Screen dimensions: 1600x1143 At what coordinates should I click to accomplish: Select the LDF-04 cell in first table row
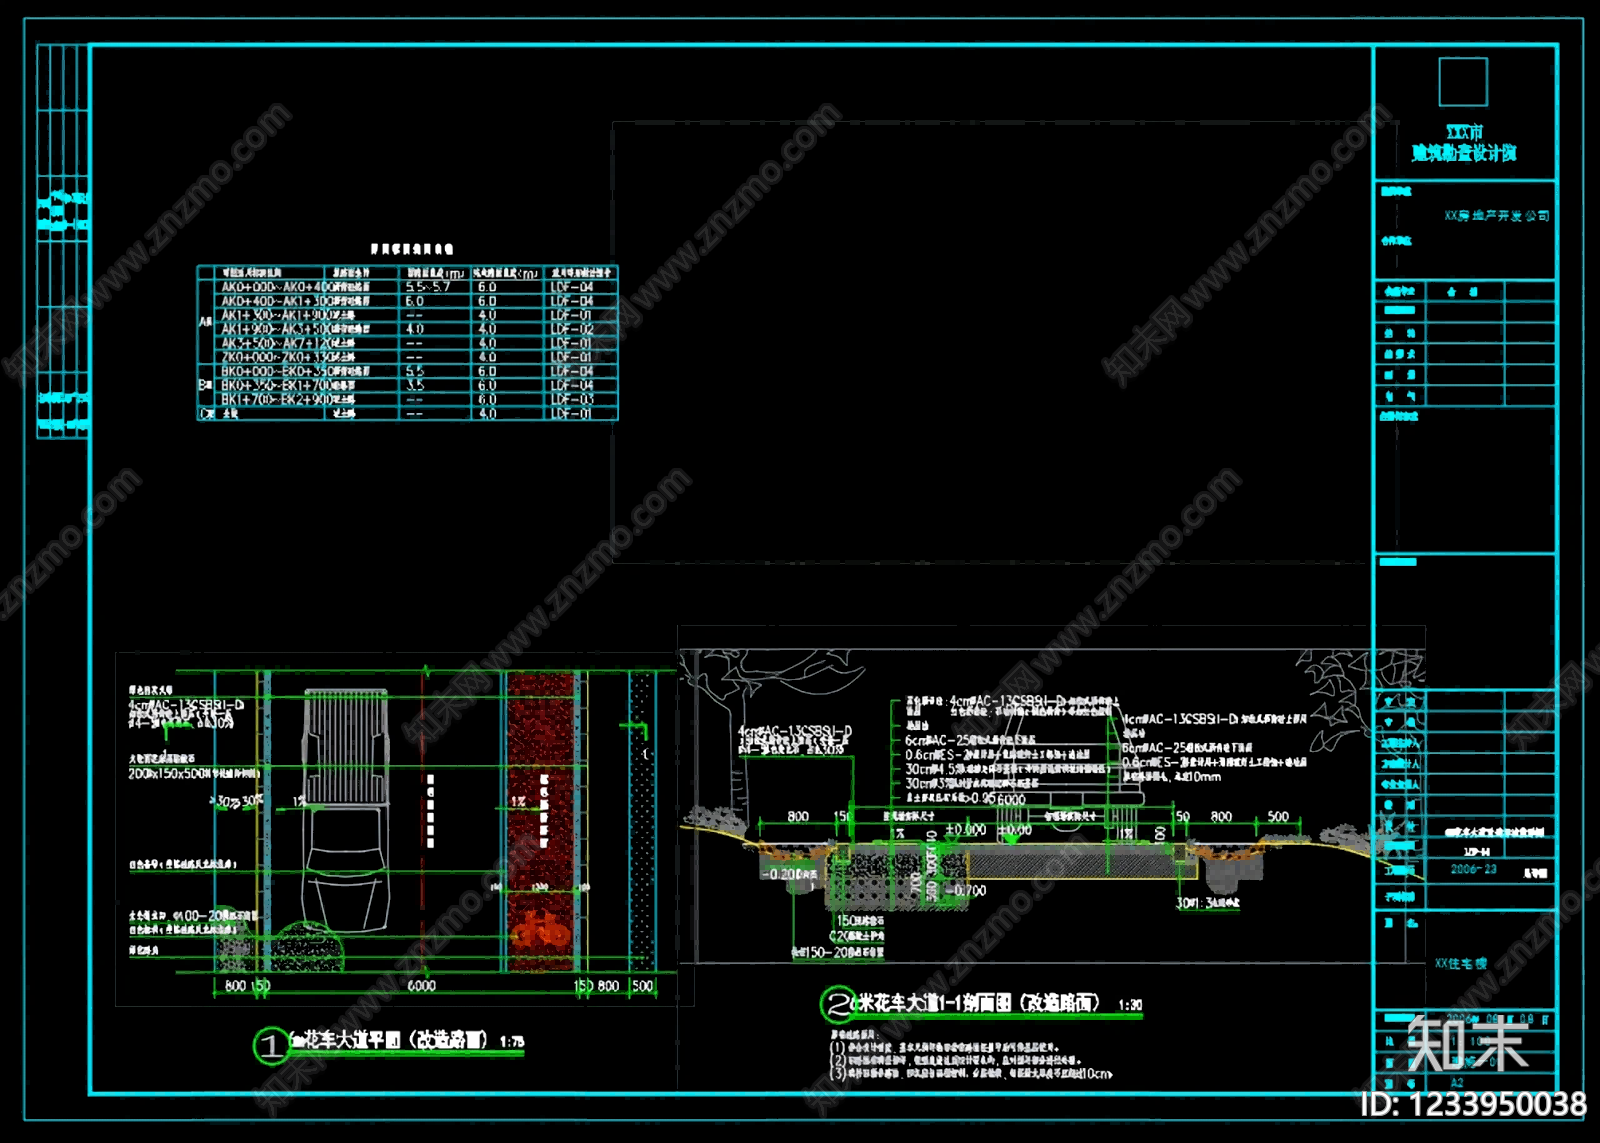pos(572,287)
